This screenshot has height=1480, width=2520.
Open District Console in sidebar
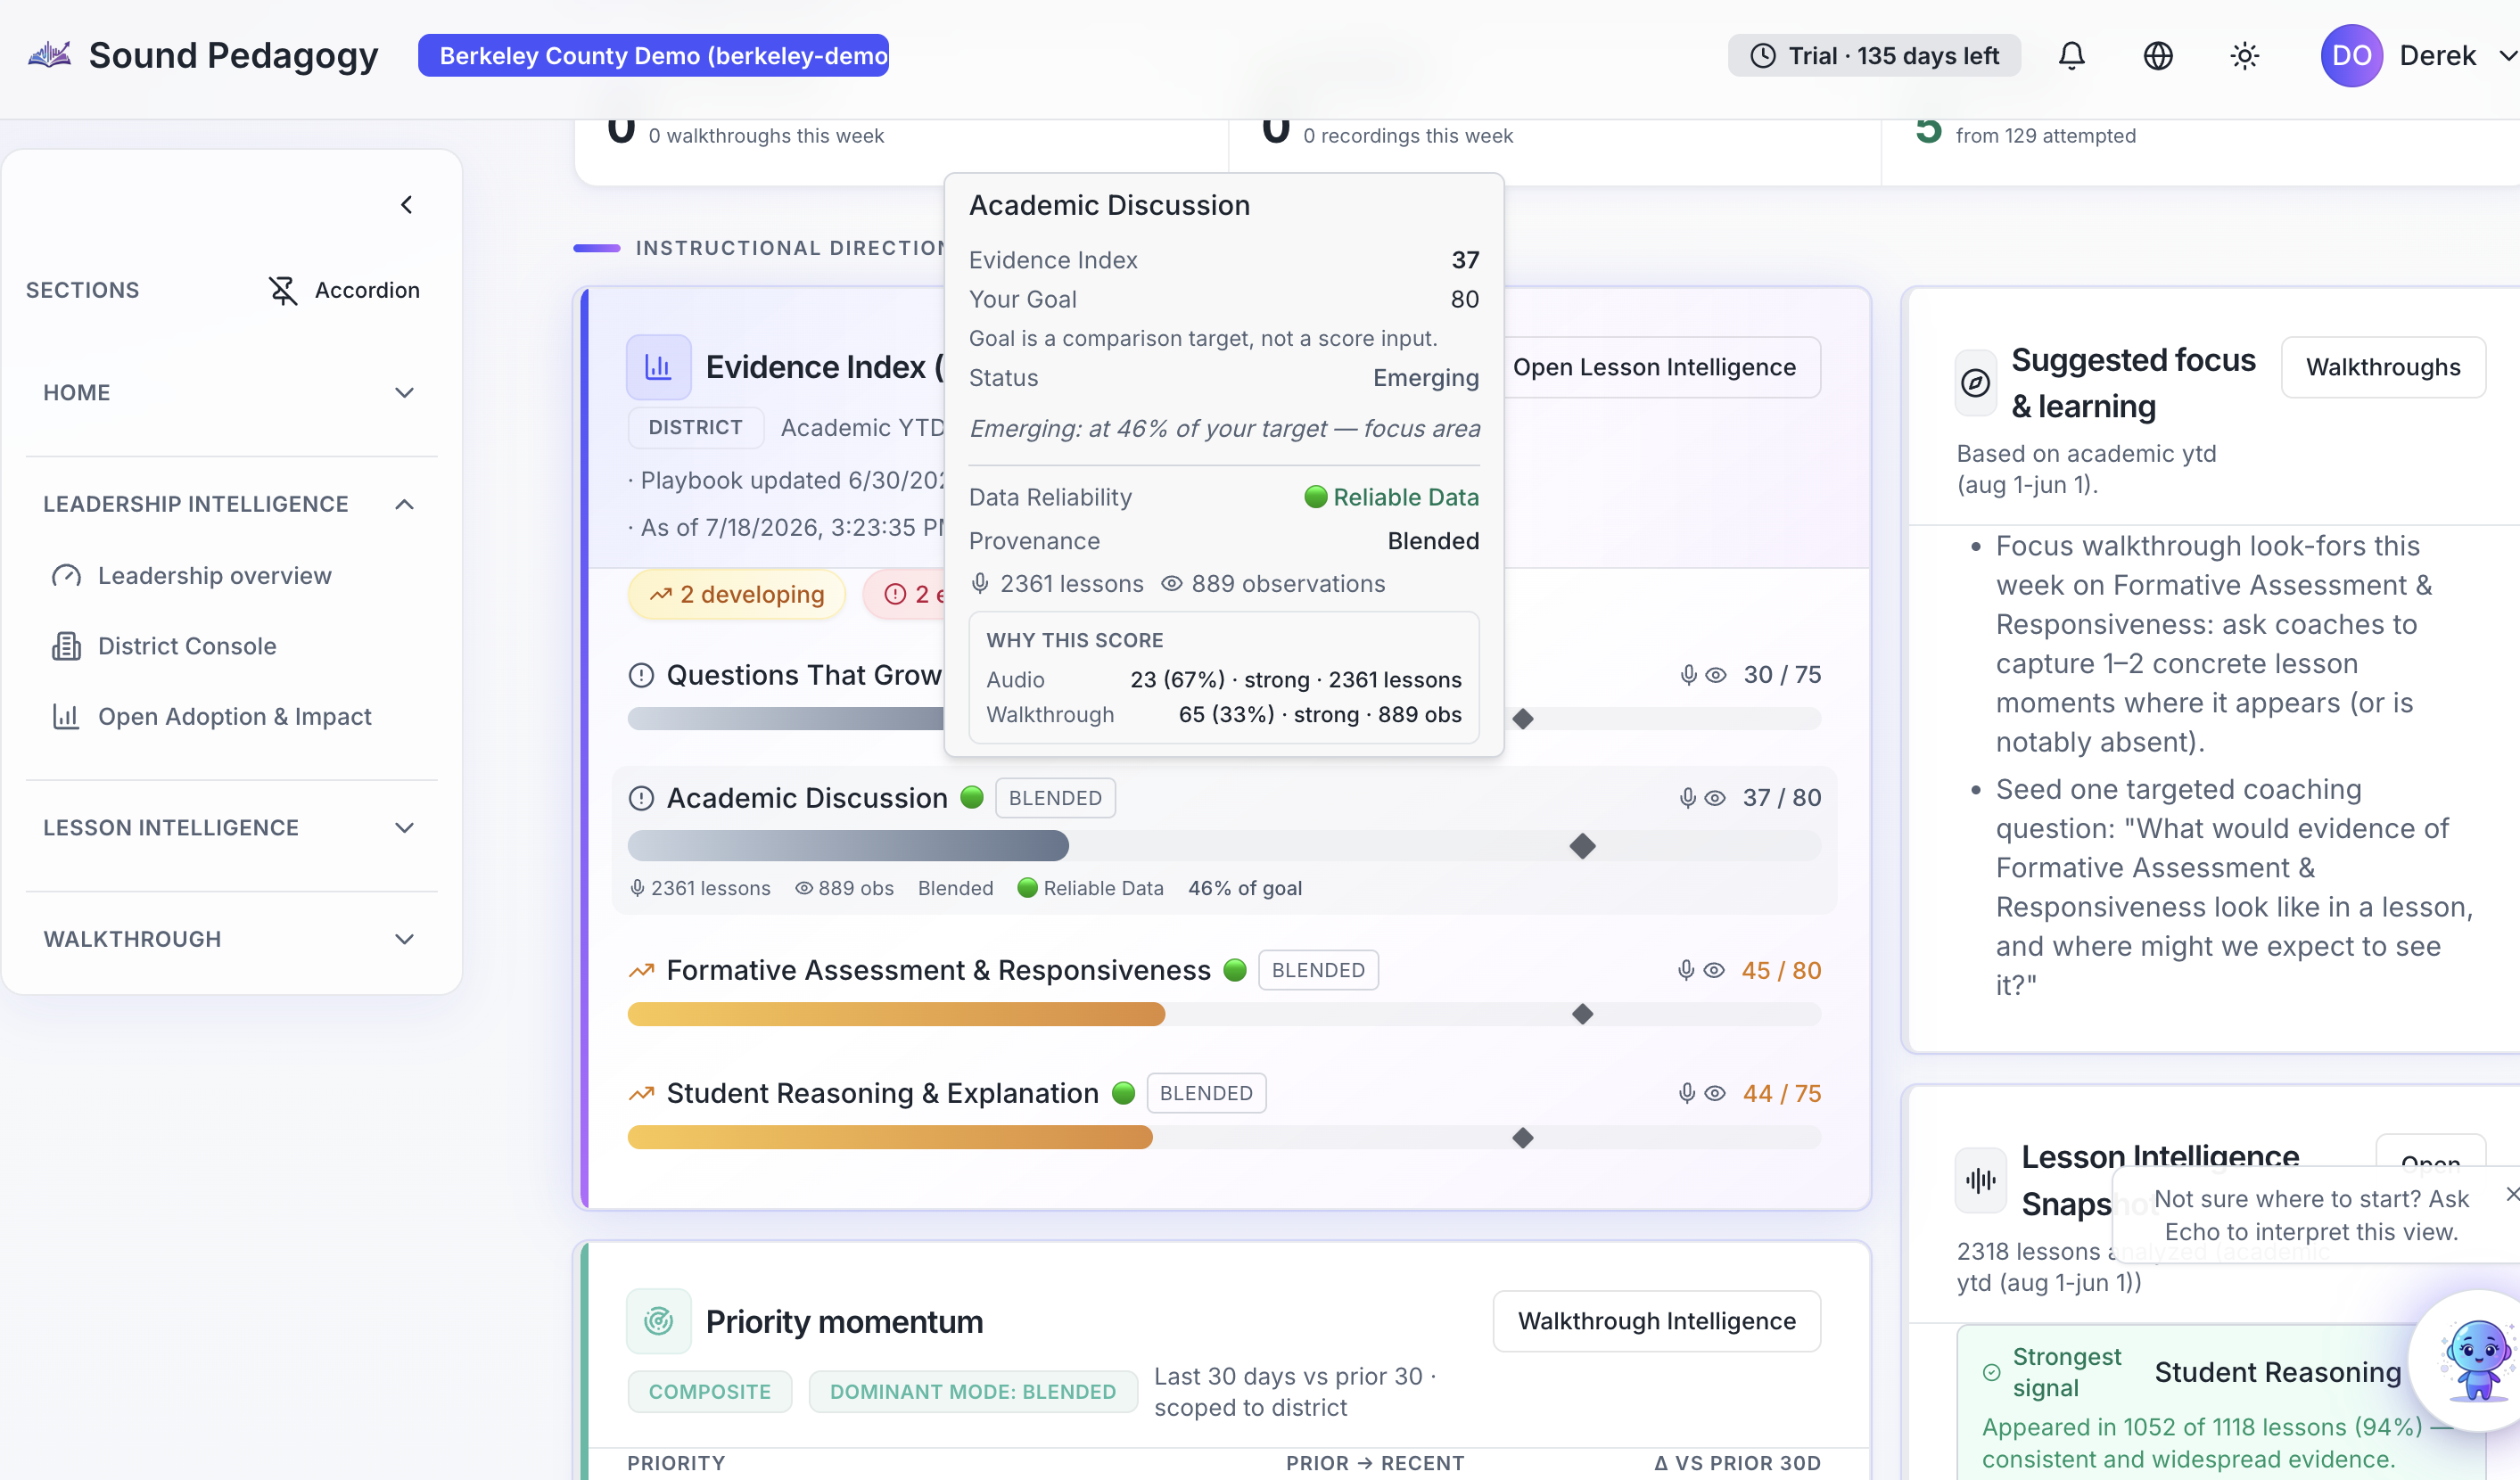(x=186, y=646)
